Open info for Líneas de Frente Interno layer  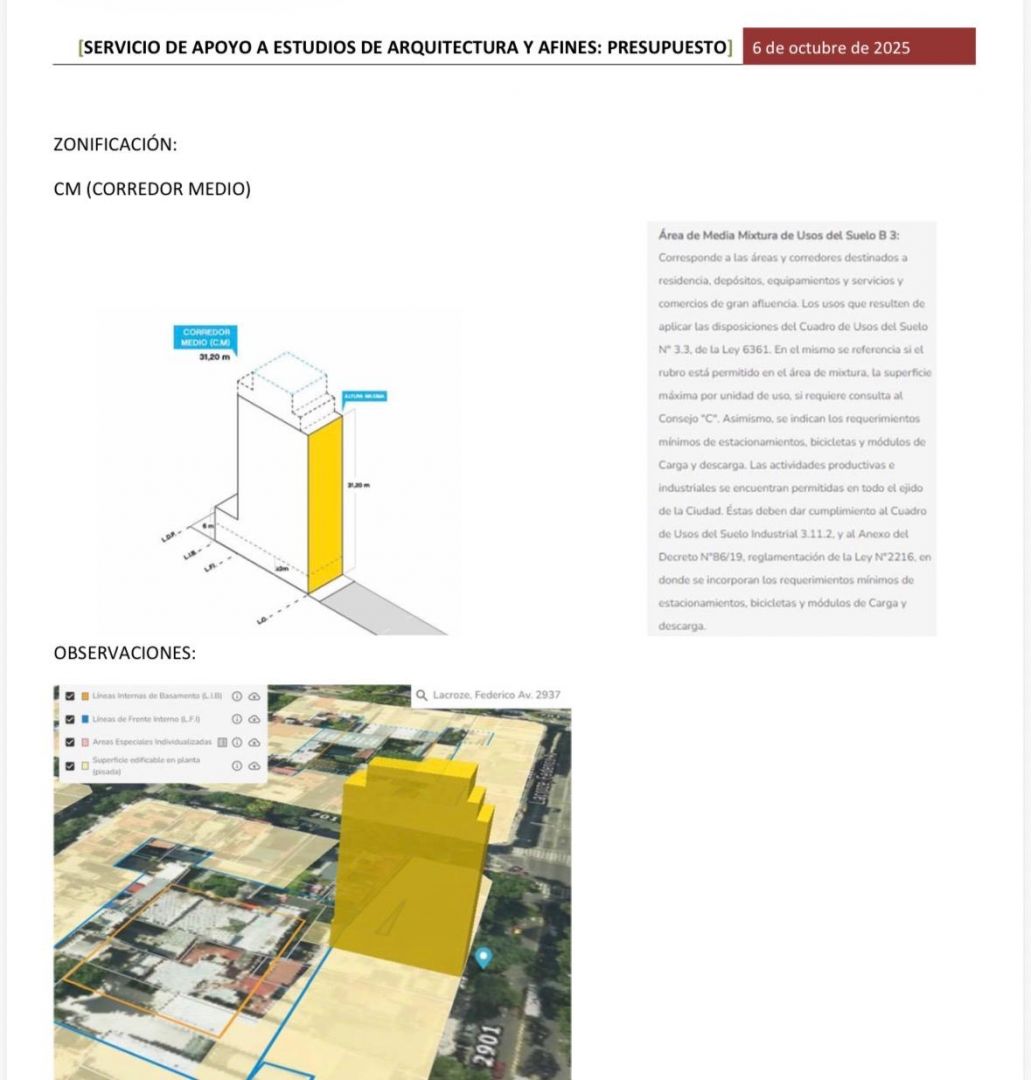click(237, 719)
